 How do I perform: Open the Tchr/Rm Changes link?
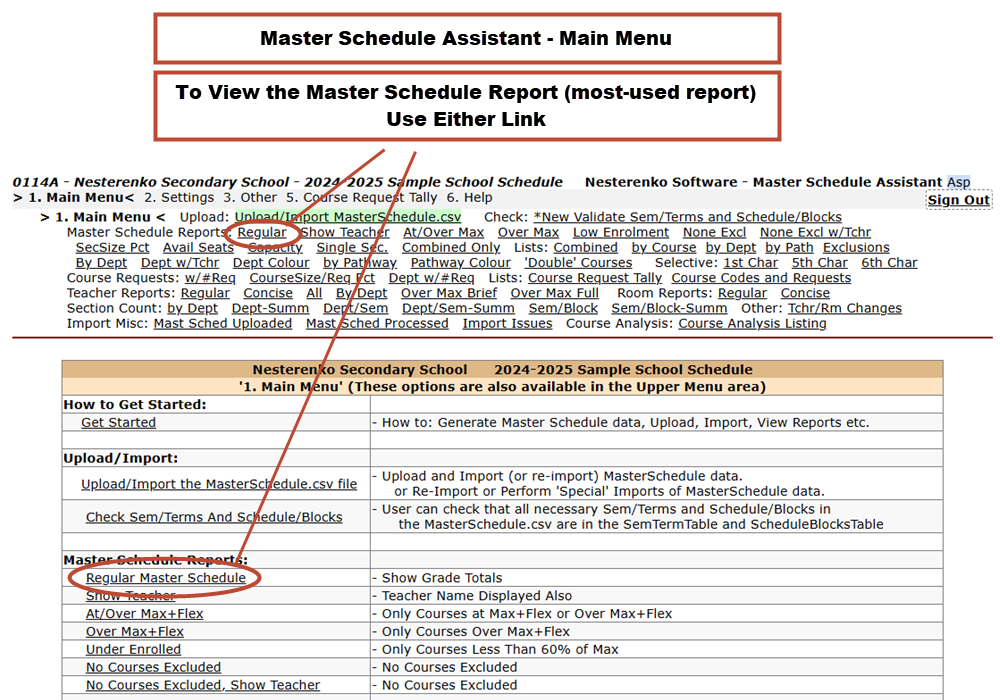(844, 308)
